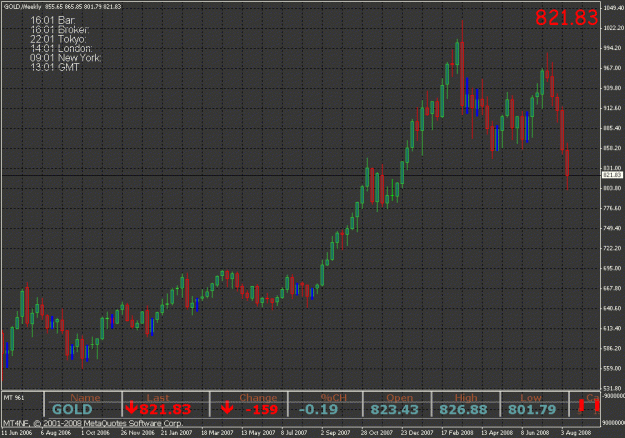Click the 722.20 price axis label

[614, 248]
